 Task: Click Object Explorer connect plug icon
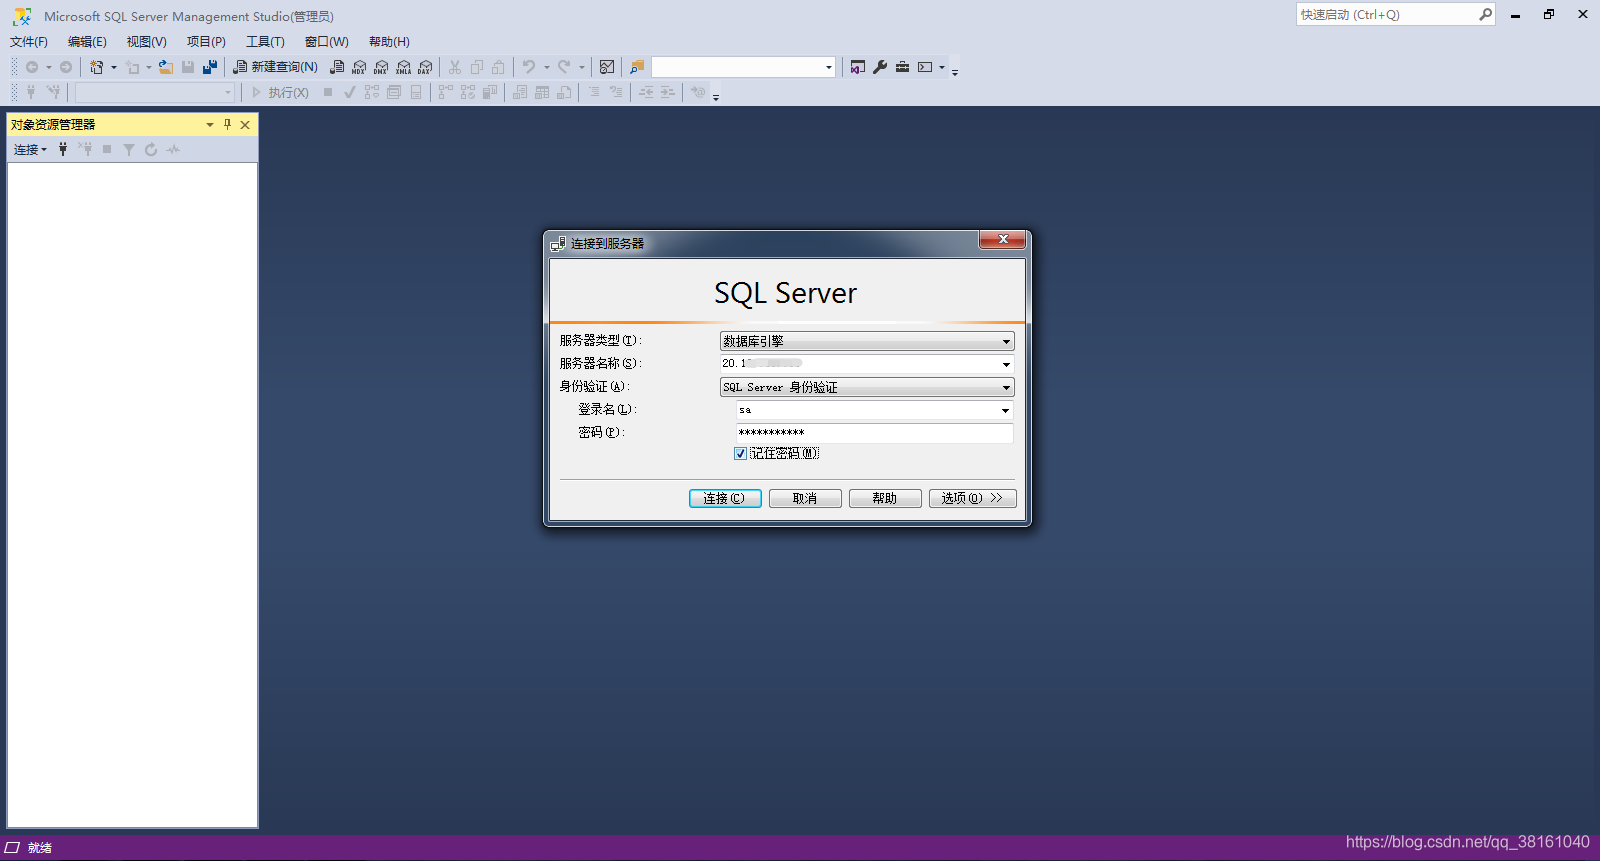pyautogui.click(x=63, y=149)
